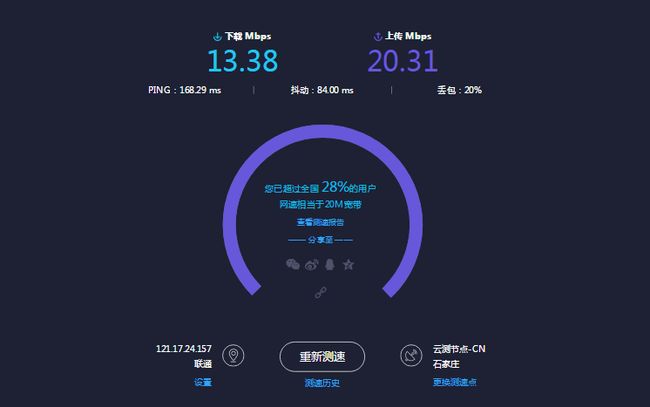The width and height of the screenshot is (650, 407).
Task: Share result via the Weibo icon
Action: 312,264
